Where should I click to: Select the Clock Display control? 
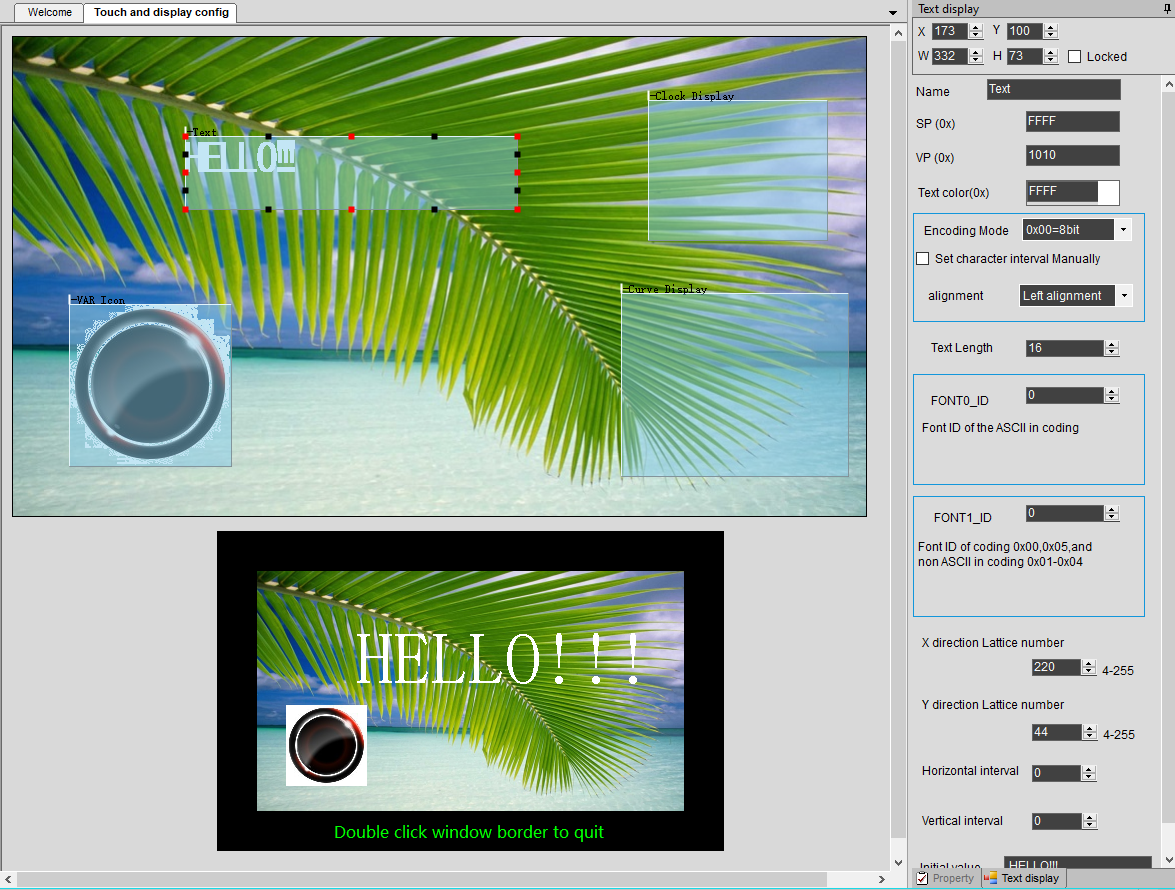point(737,170)
